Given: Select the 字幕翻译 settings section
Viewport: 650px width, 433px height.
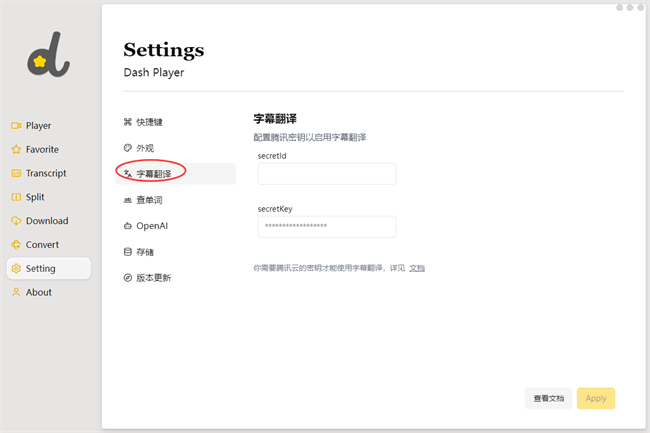Looking at the screenshot, I should pyautogui.click(x=175, y=174).
